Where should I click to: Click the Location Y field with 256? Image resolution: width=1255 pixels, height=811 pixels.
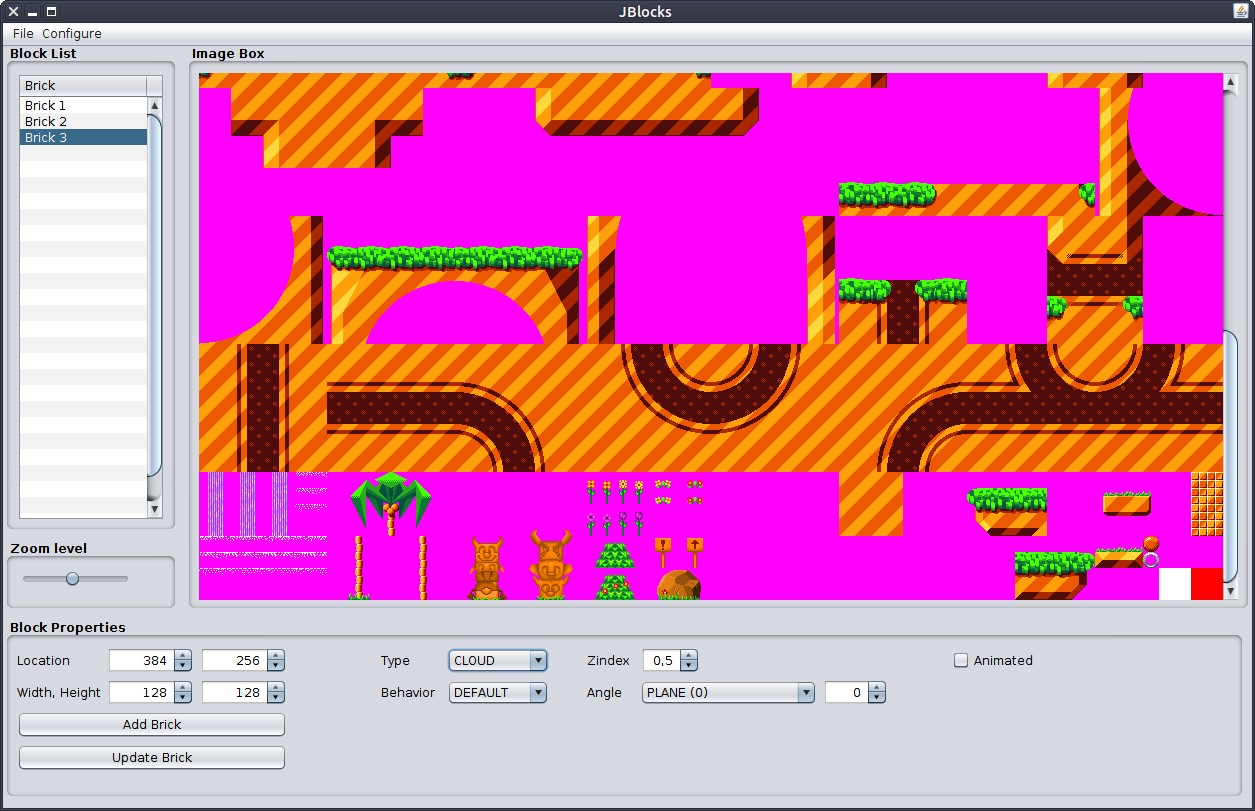(235, 660)
